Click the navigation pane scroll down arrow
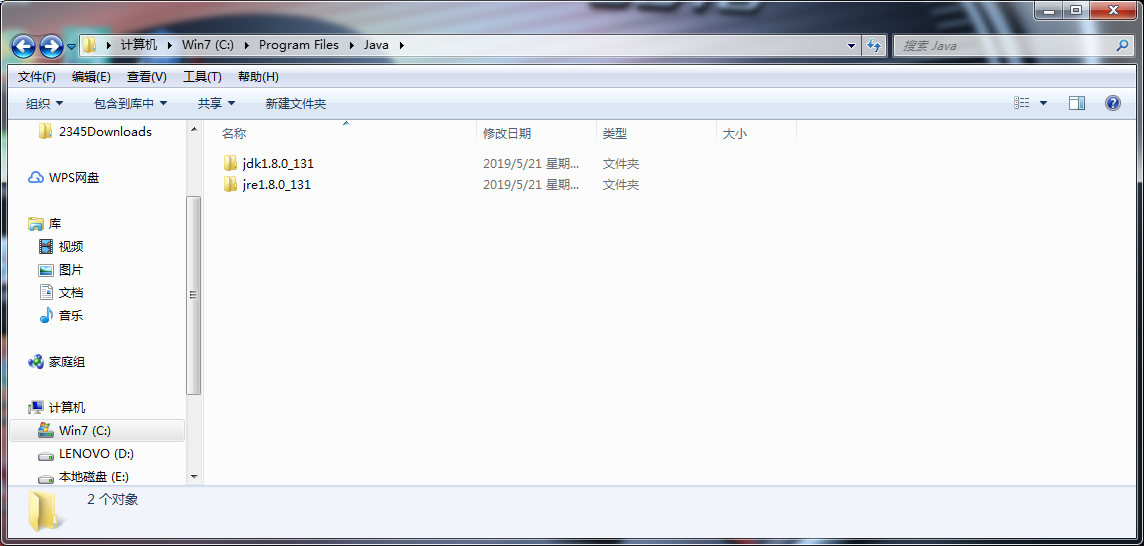Viewport: 1144px width, 546px height. click(x=193, y=477)
